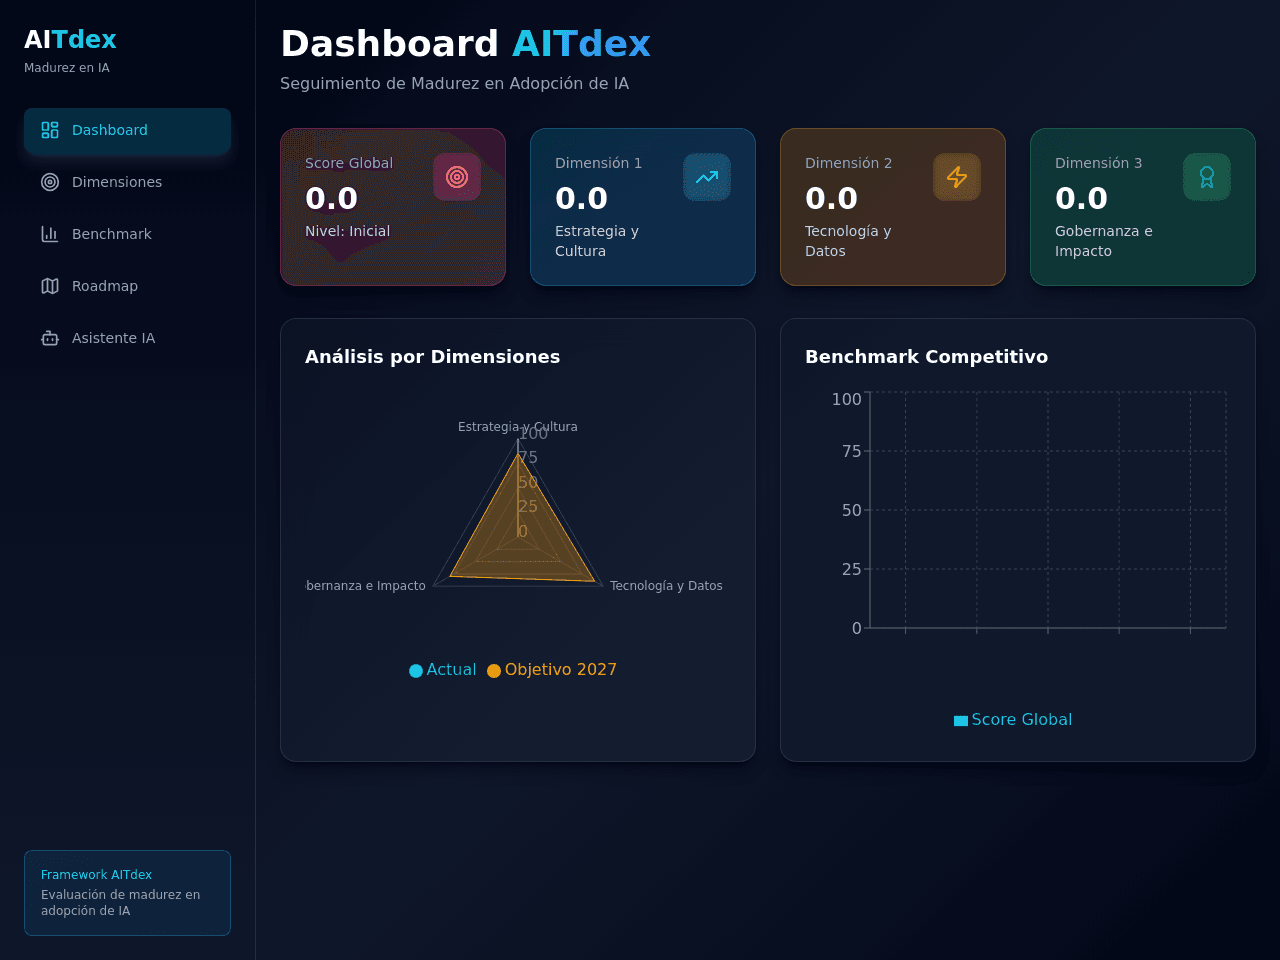This screenshot has width=1280, height=960.
Task: Click the cyan Score Global legend square
Action: (x=961, y=721)
